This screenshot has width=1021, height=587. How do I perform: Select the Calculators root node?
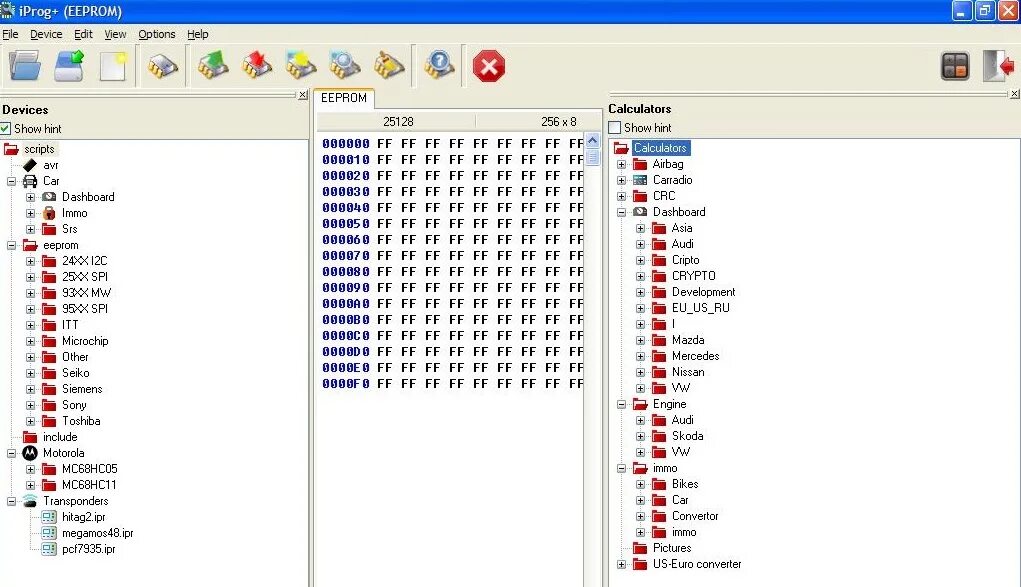(660, 148)
